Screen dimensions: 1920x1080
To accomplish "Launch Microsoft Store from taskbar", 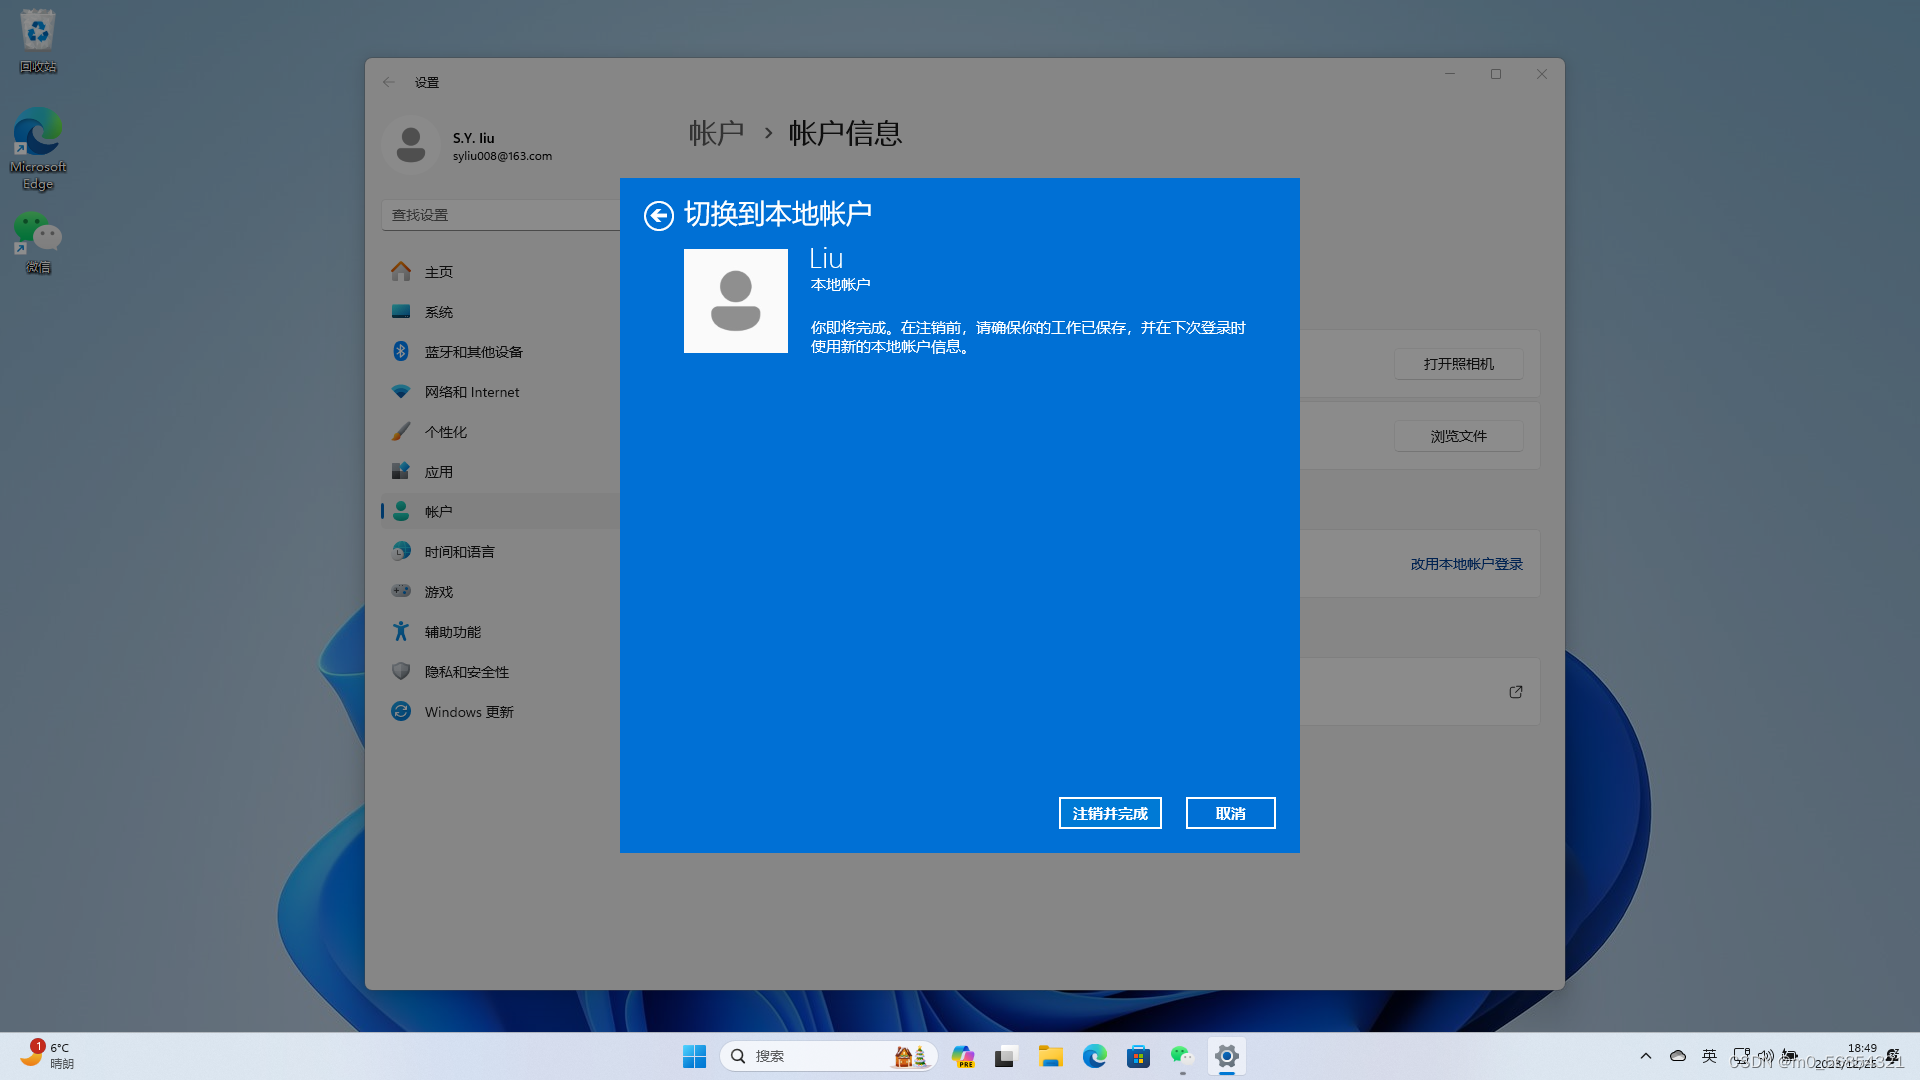I will 1139,1055.
